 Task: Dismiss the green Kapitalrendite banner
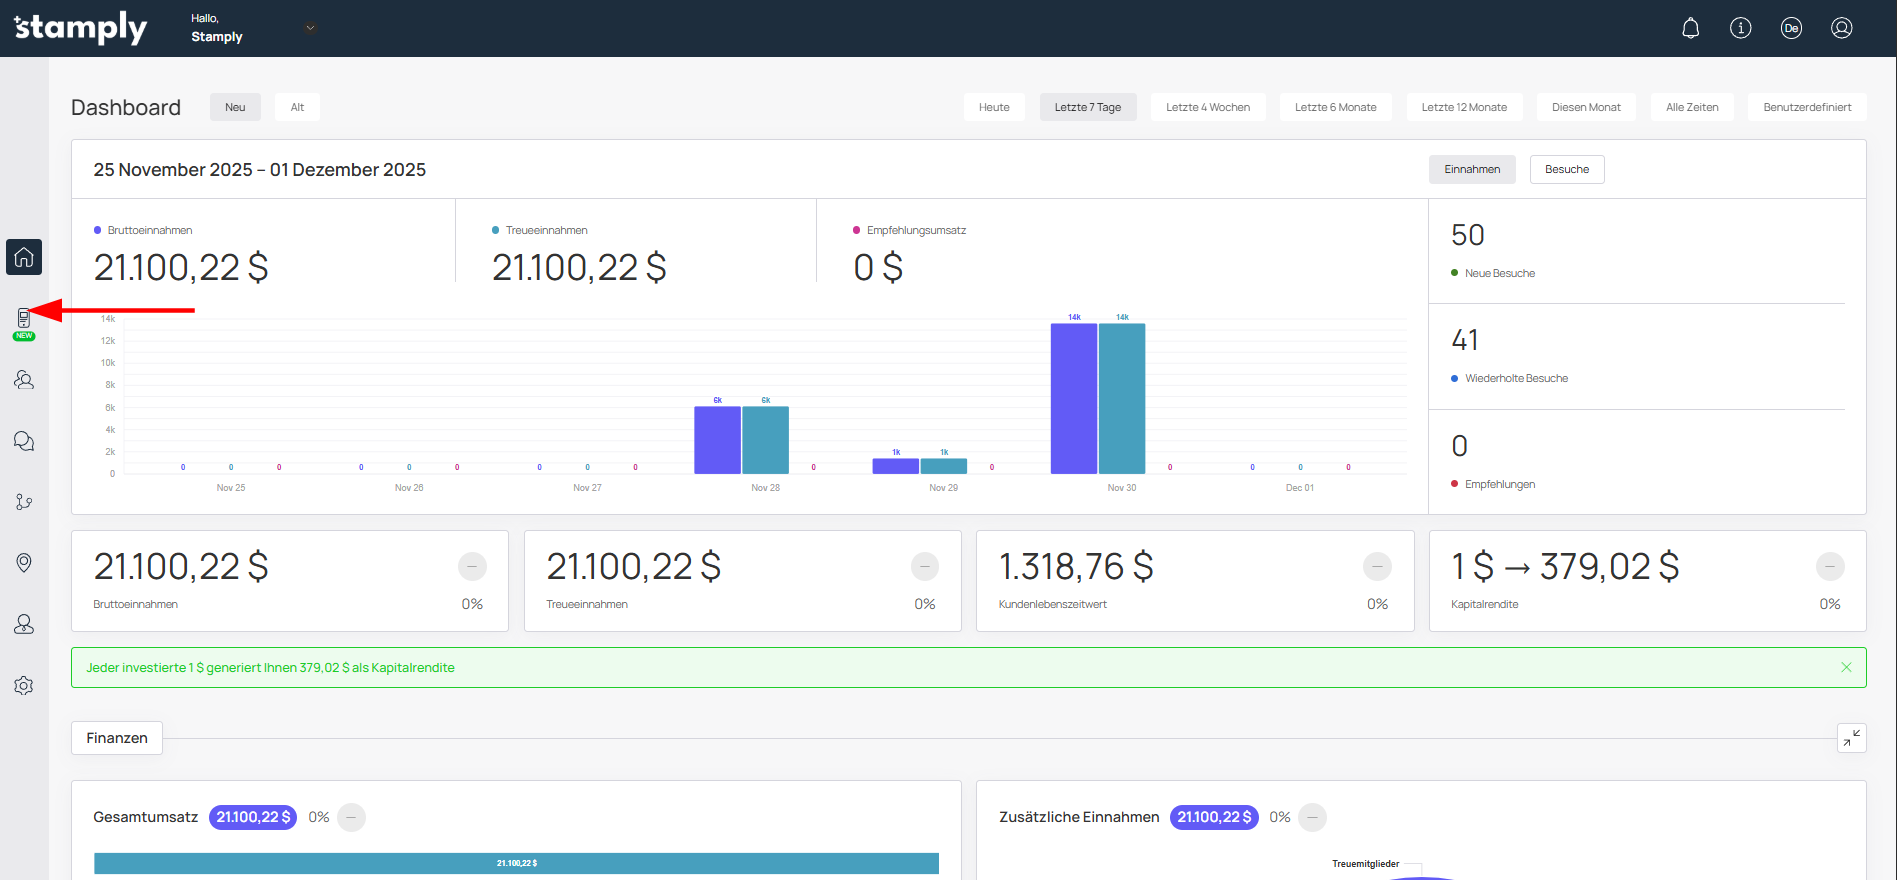1846,667
